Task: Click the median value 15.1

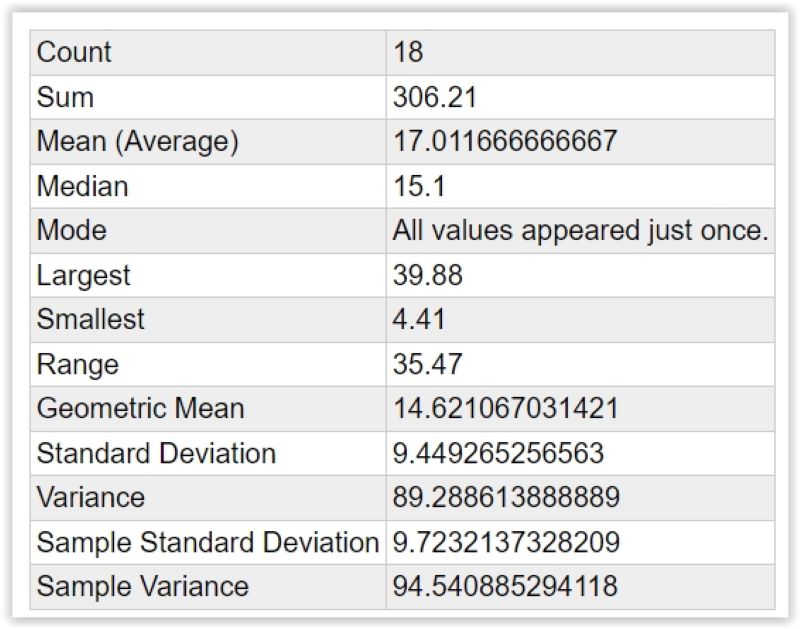Action: [419, 186]
